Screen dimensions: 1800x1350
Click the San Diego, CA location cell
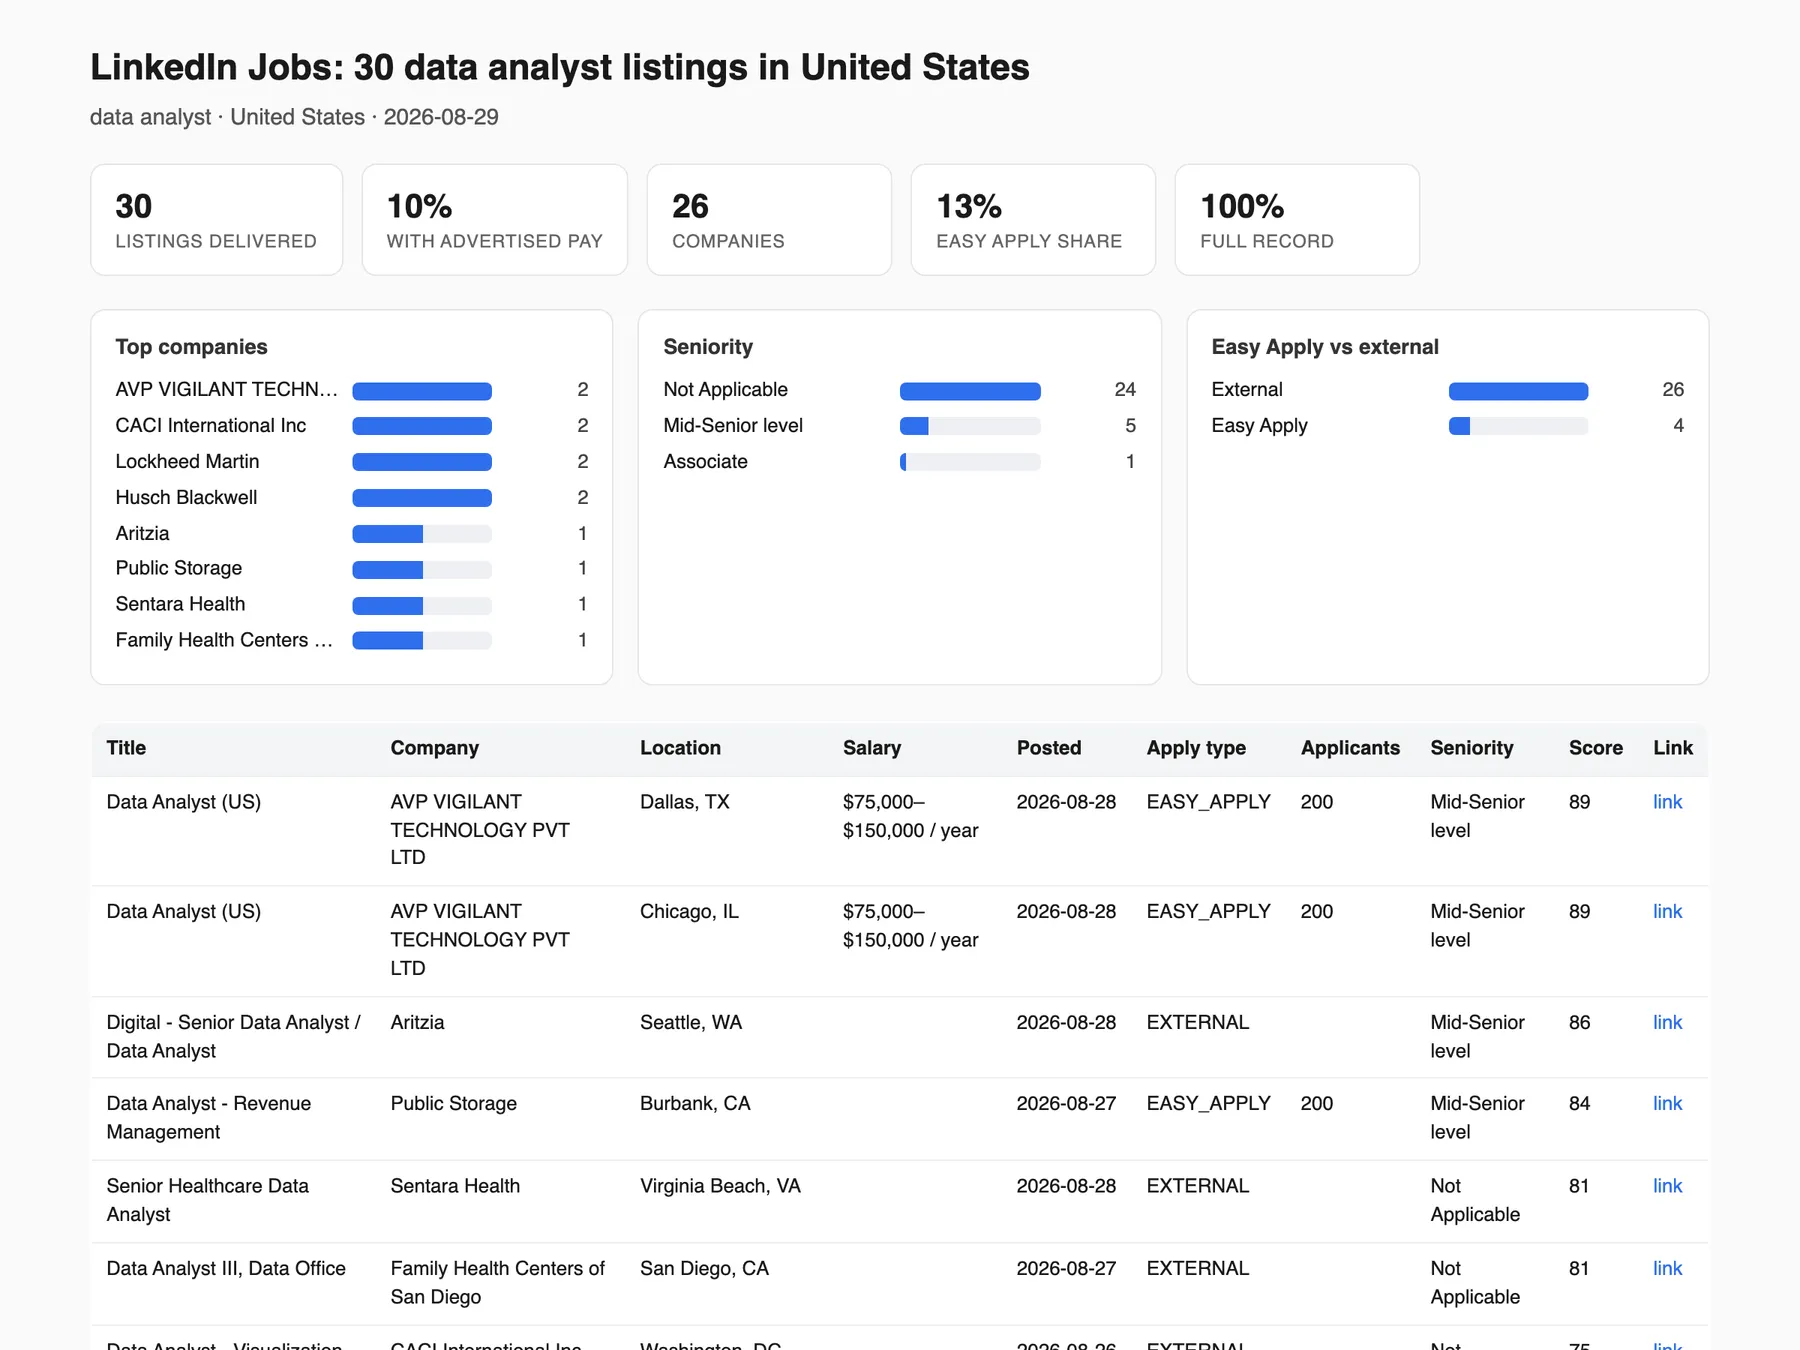tap(704, 1269)
